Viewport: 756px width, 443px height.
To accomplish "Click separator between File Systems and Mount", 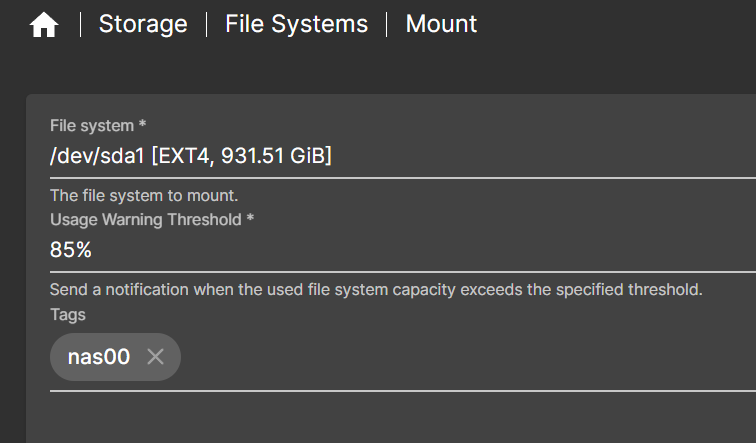I will [387, 25].
